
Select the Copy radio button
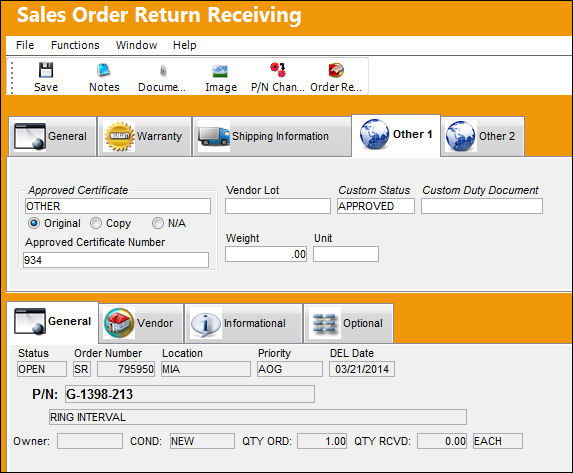(96, 223)
